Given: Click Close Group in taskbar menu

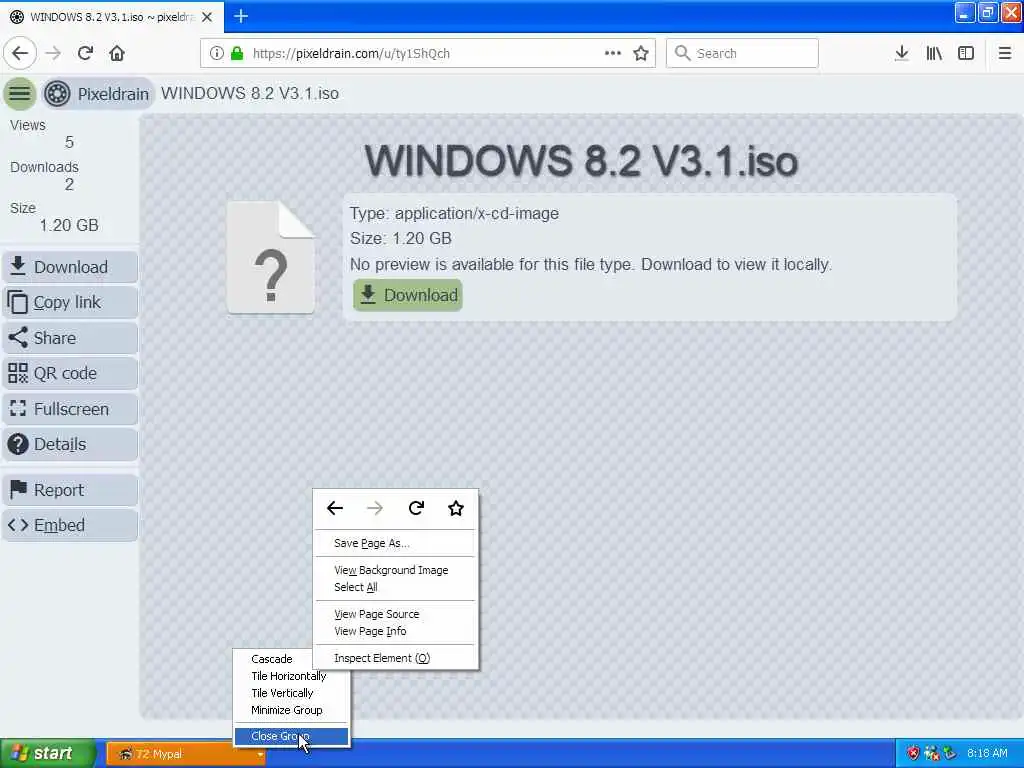Looking at the screenshot, I should pos(291,736).
